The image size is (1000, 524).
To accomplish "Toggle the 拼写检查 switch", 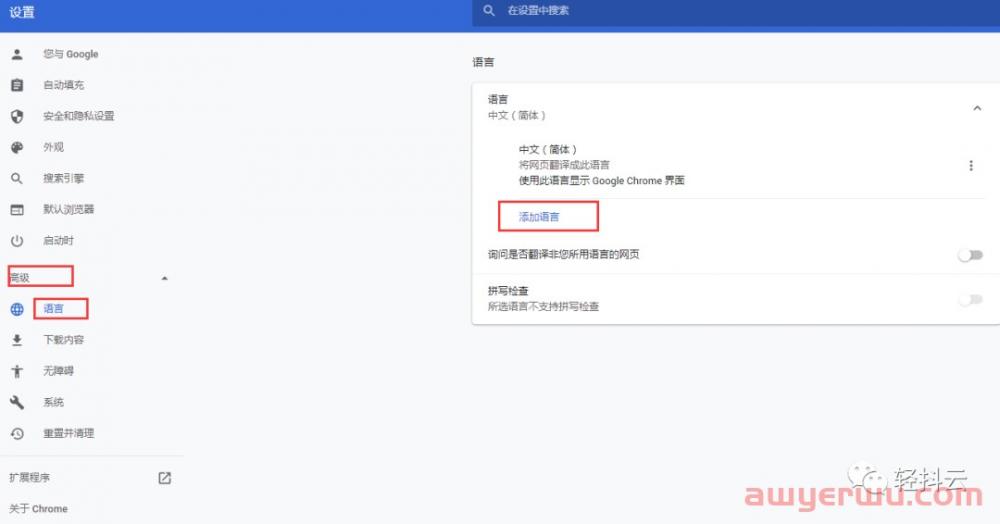I will point(970,299).
